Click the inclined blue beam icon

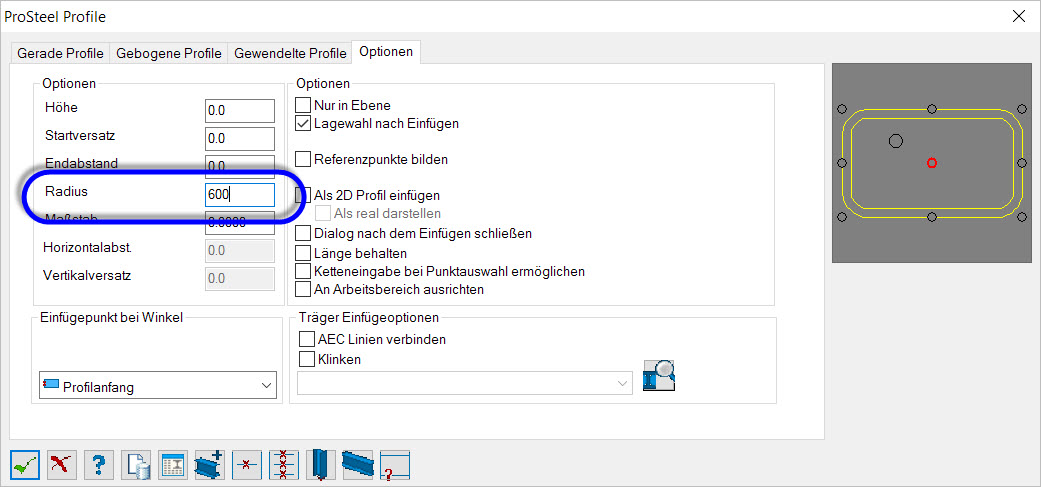(x=358, y=464)
